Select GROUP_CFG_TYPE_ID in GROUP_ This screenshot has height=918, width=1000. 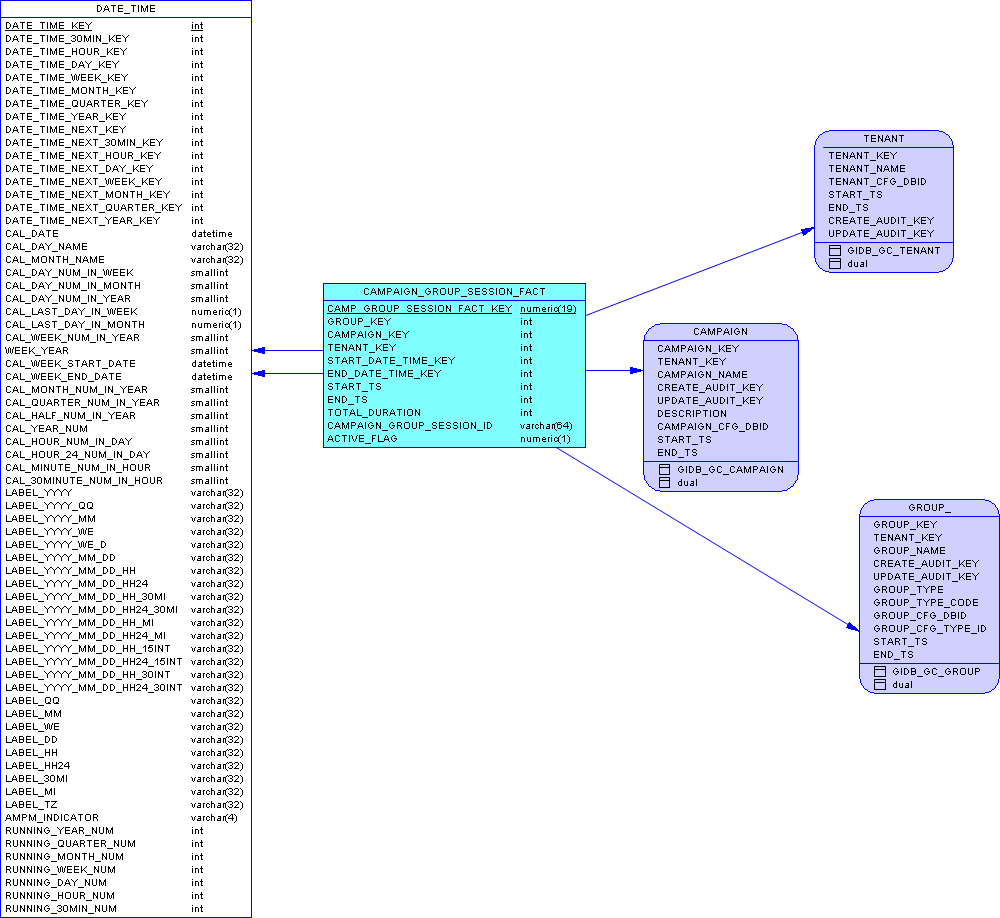point(929,628)
